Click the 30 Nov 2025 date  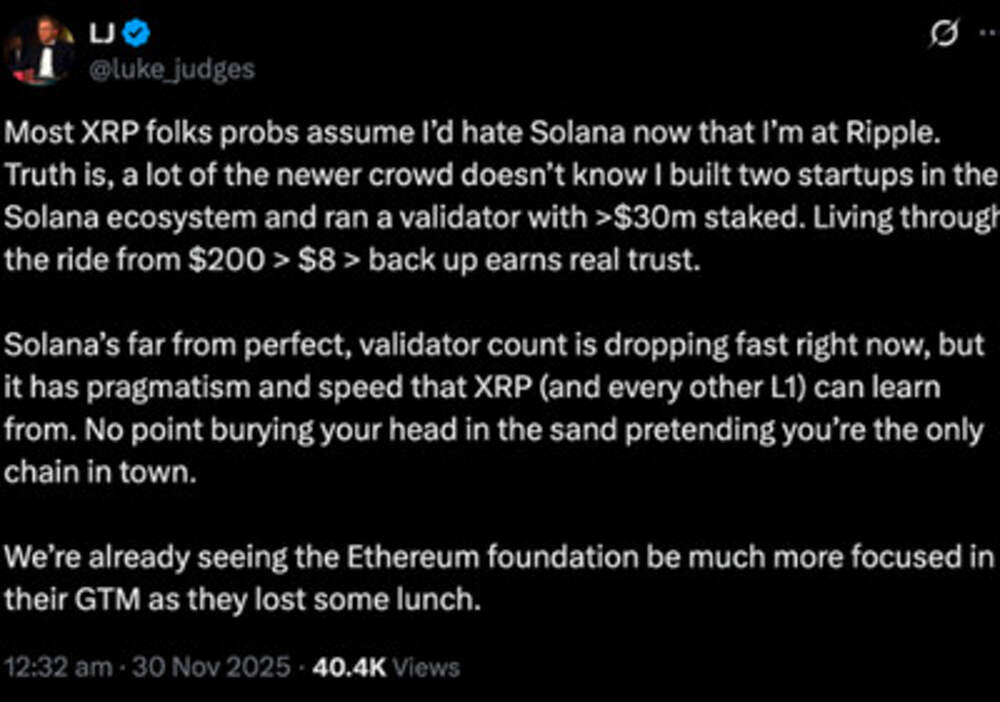[x=210, y=667]
